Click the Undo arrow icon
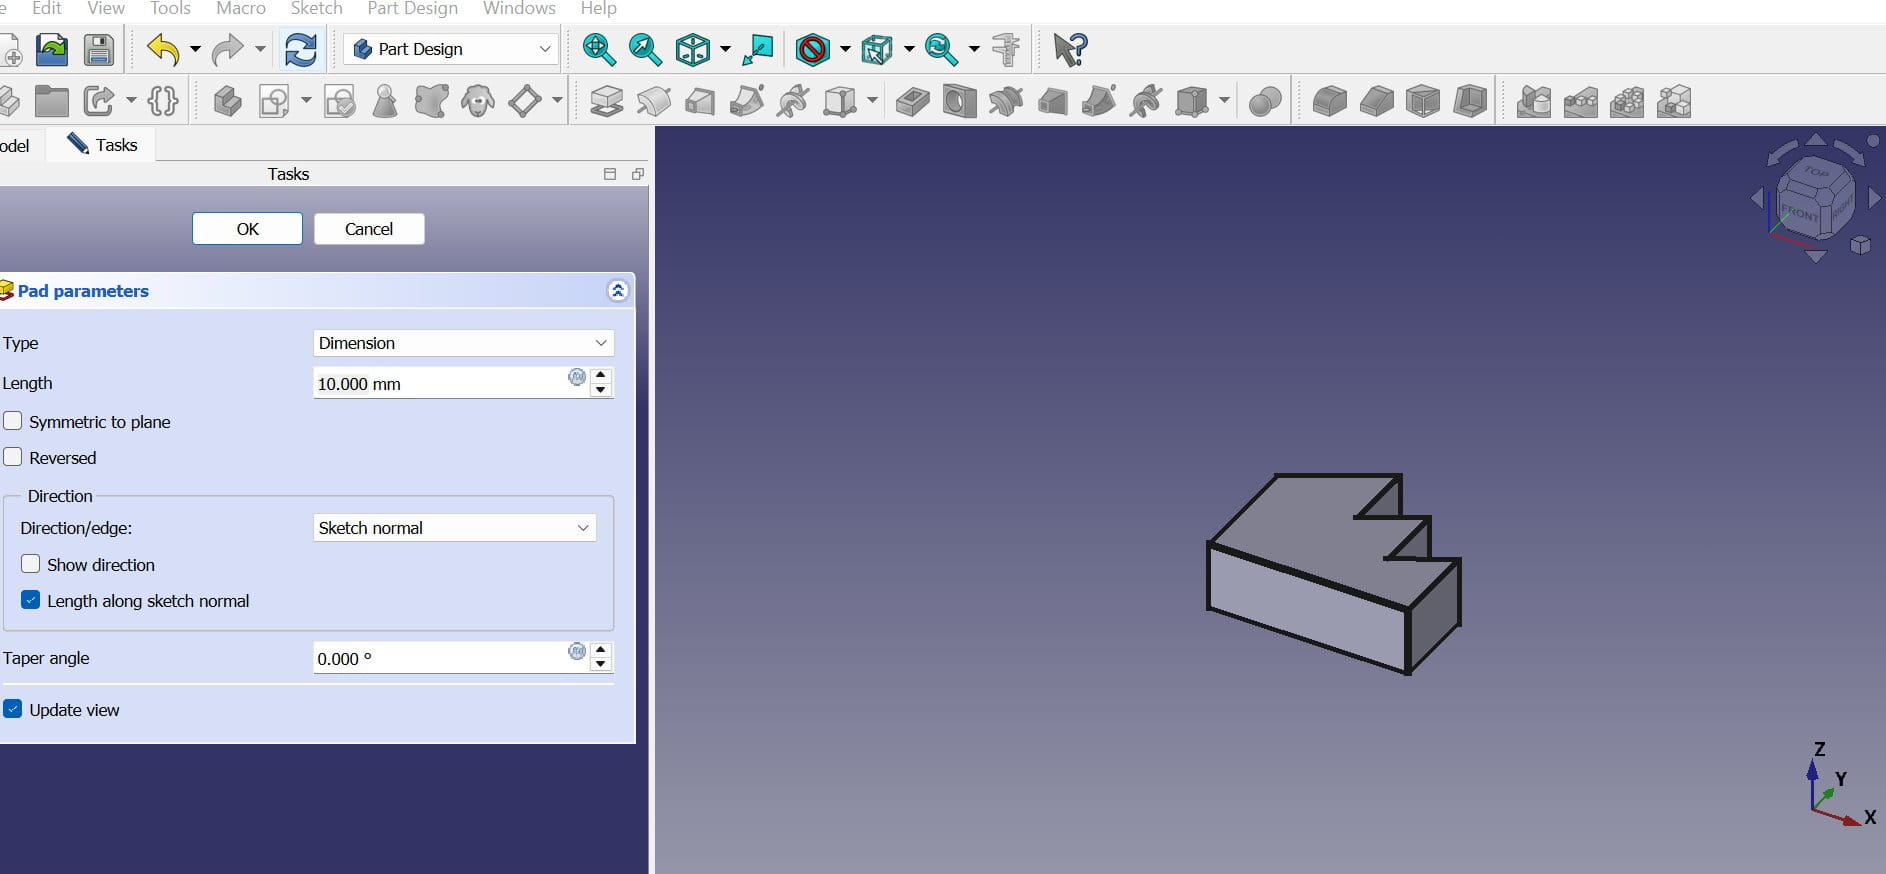Viewport: 1886px width, 874px height. click(162, 49)
